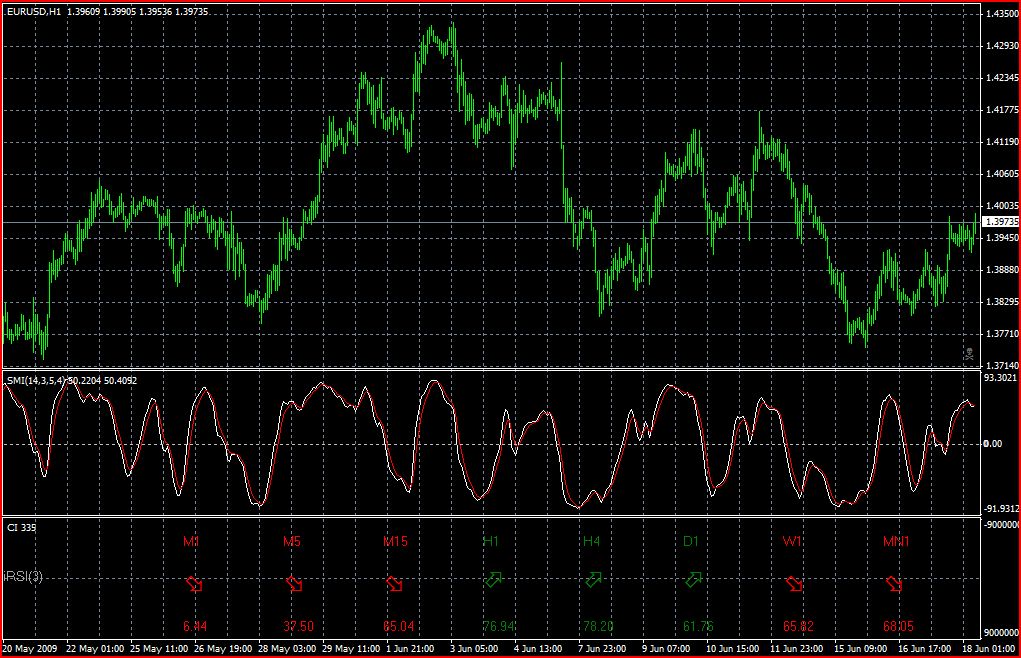The width and height of the screenshot is (1021, 658).
Task: Click the RSI value 65.04 under M15
Action: pyautogui.click(x=399, y=626)
